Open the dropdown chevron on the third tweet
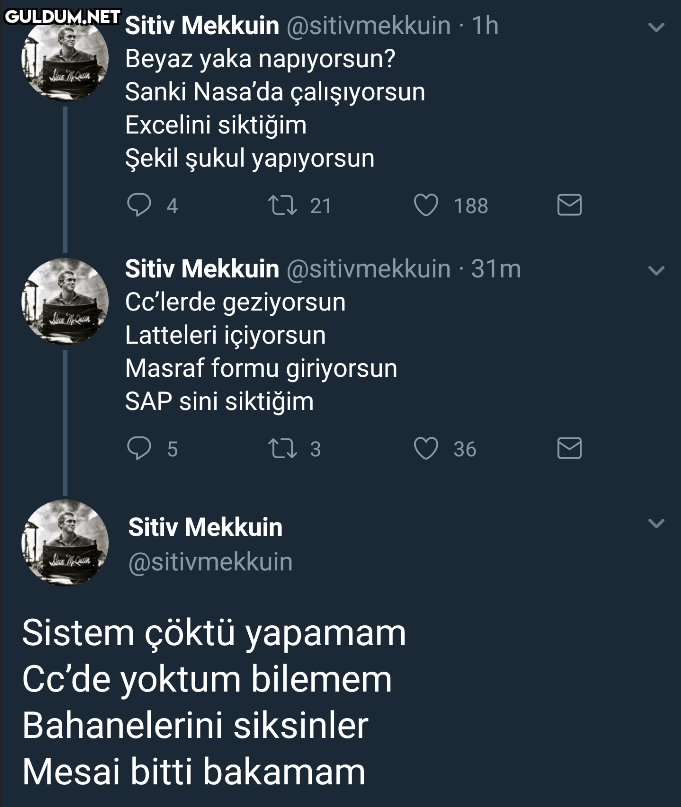The image size is (681, 807). (x=657, y=521)
